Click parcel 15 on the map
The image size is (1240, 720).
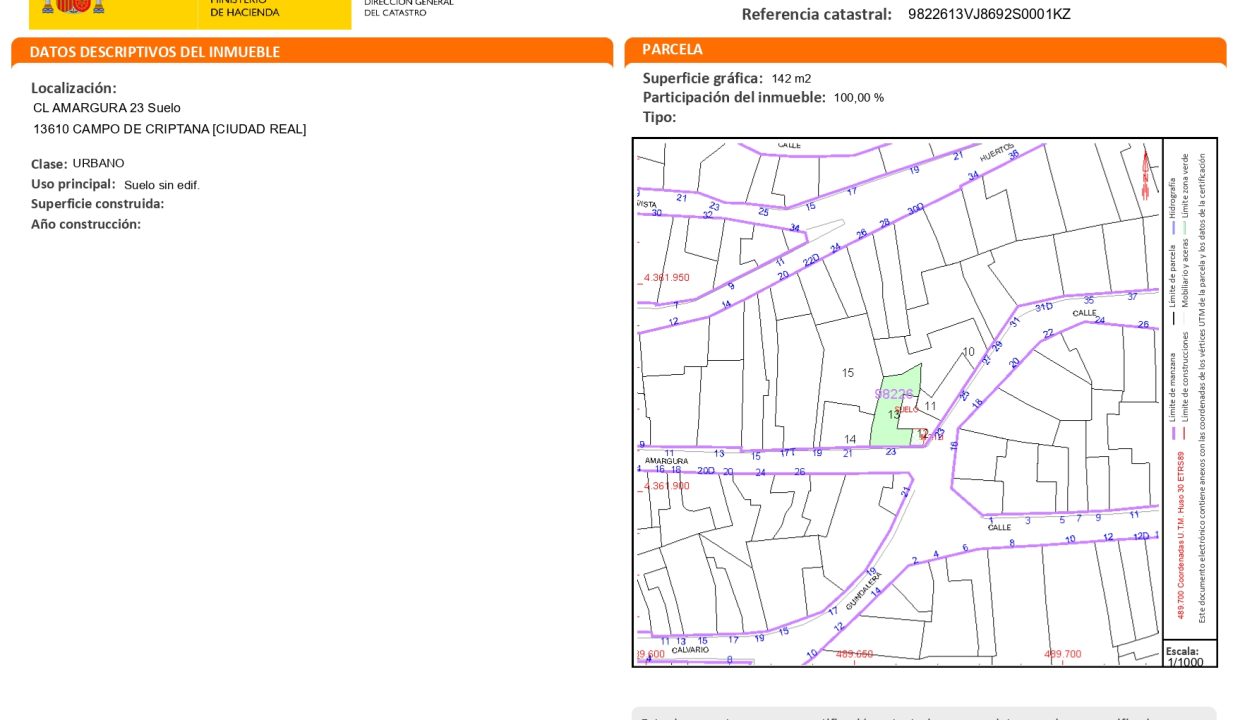(x=848, y=373)
